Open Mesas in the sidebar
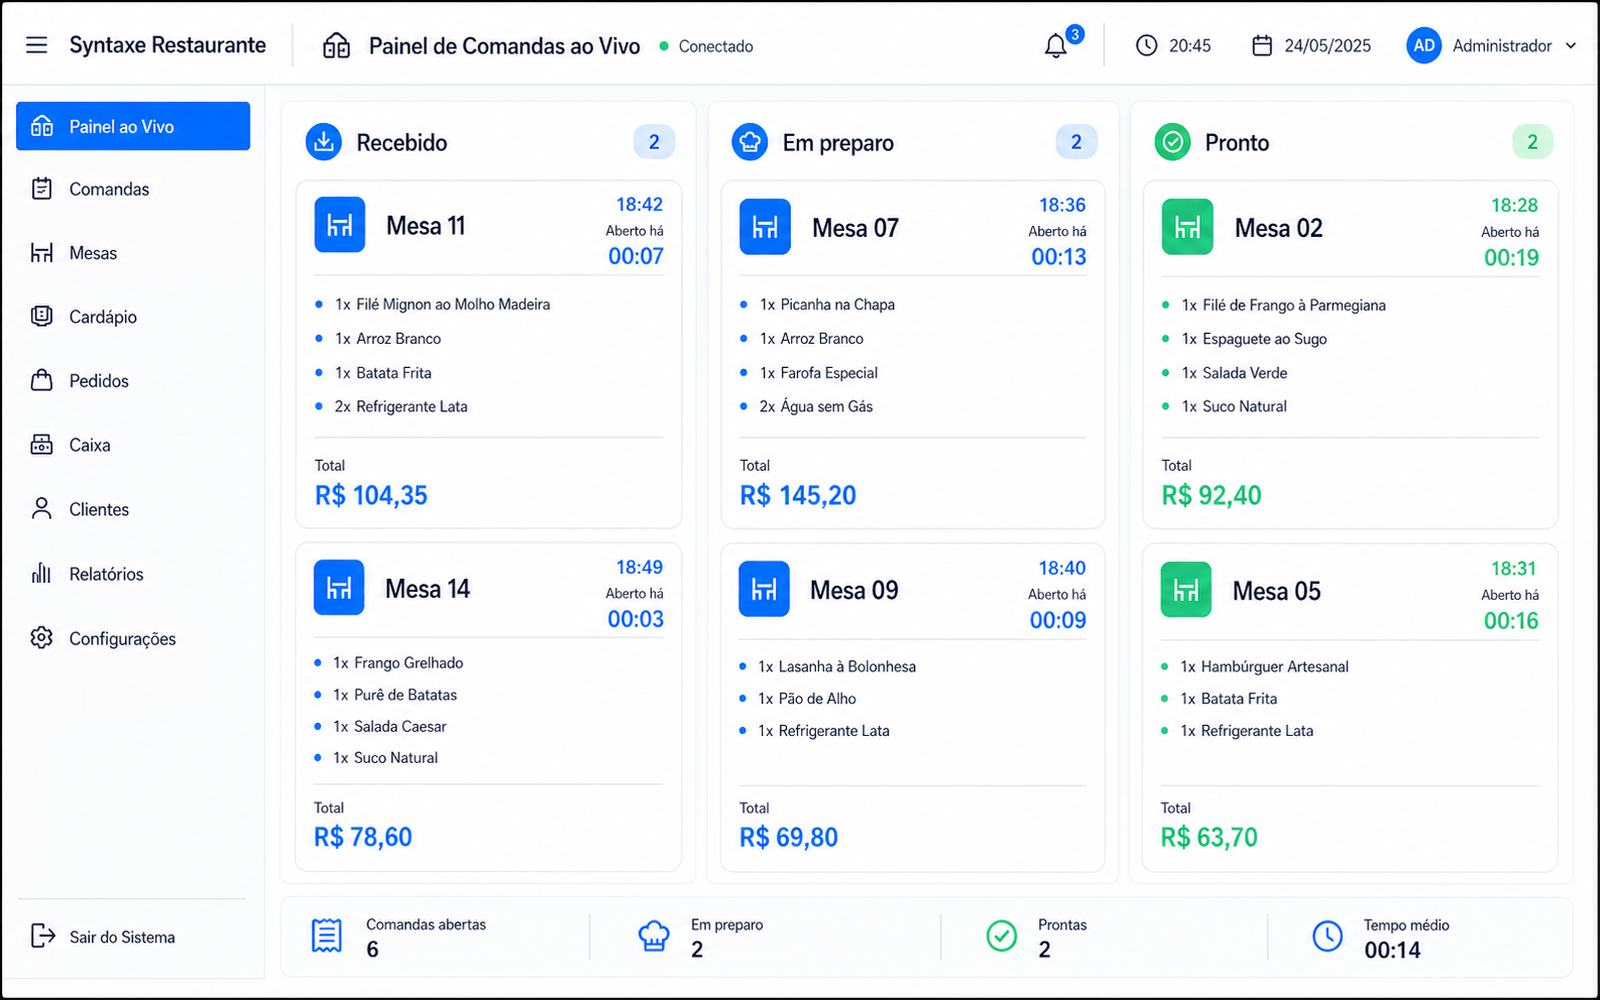Viewport: 1600px width, 1000px height. pyautogui.click(x=133, y=253)
